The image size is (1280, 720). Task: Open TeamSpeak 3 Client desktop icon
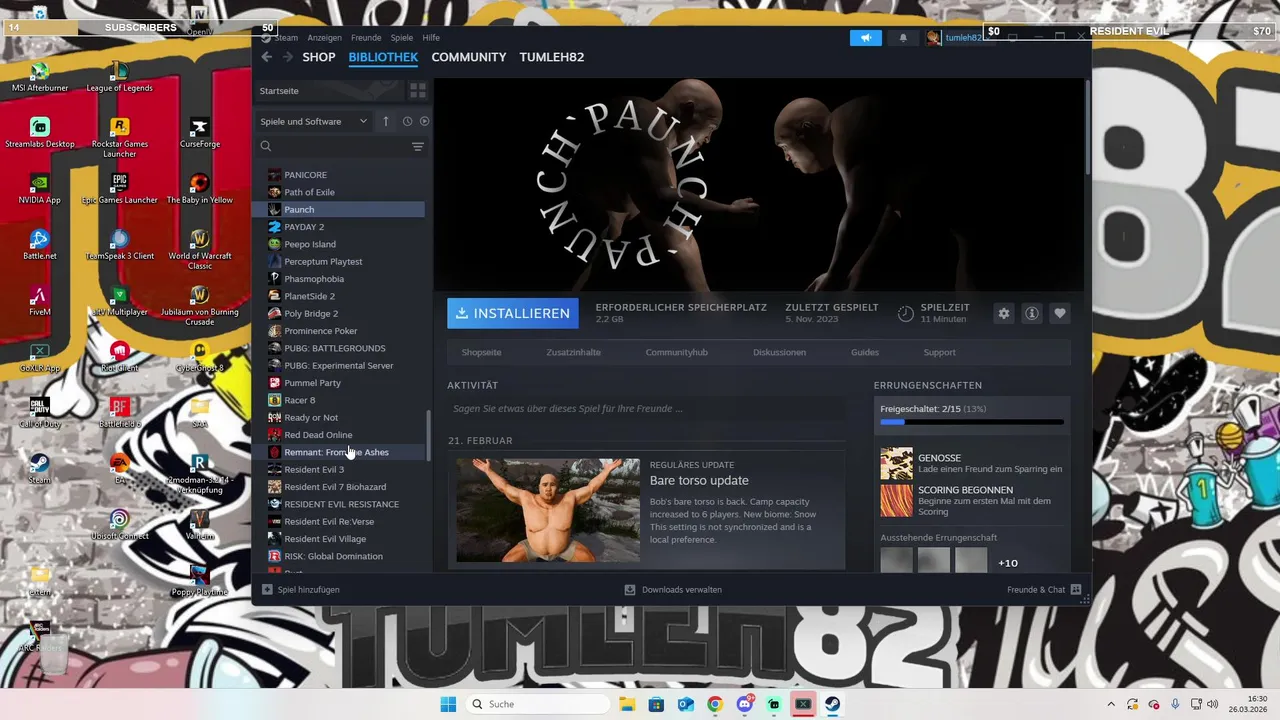tap(119, 245)
